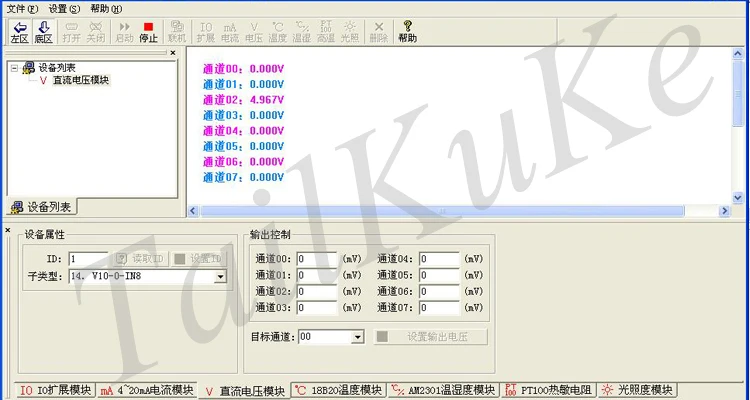
Task: Click the ID input field
Action: click(88, 259)
